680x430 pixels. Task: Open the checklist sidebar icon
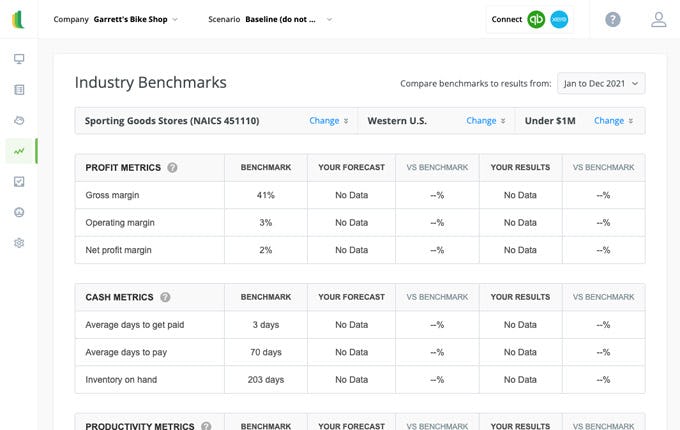coord(19,182)
